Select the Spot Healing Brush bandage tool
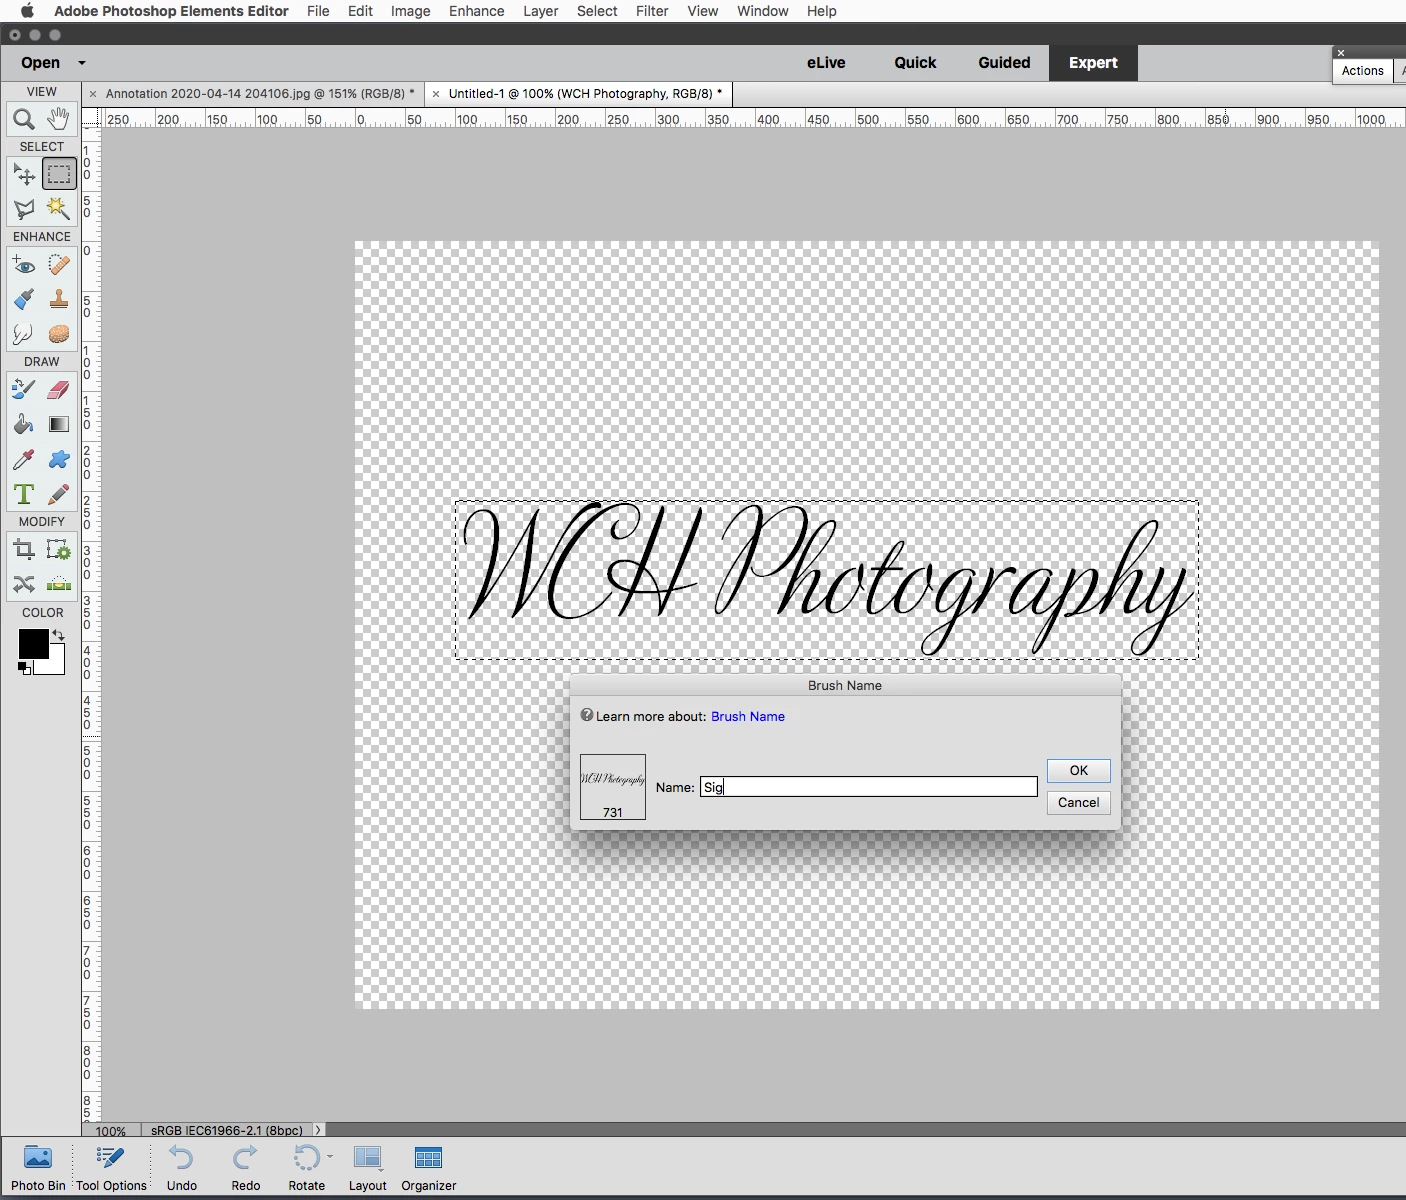Screen dimensions: 1406x1200 coord(59,265)
